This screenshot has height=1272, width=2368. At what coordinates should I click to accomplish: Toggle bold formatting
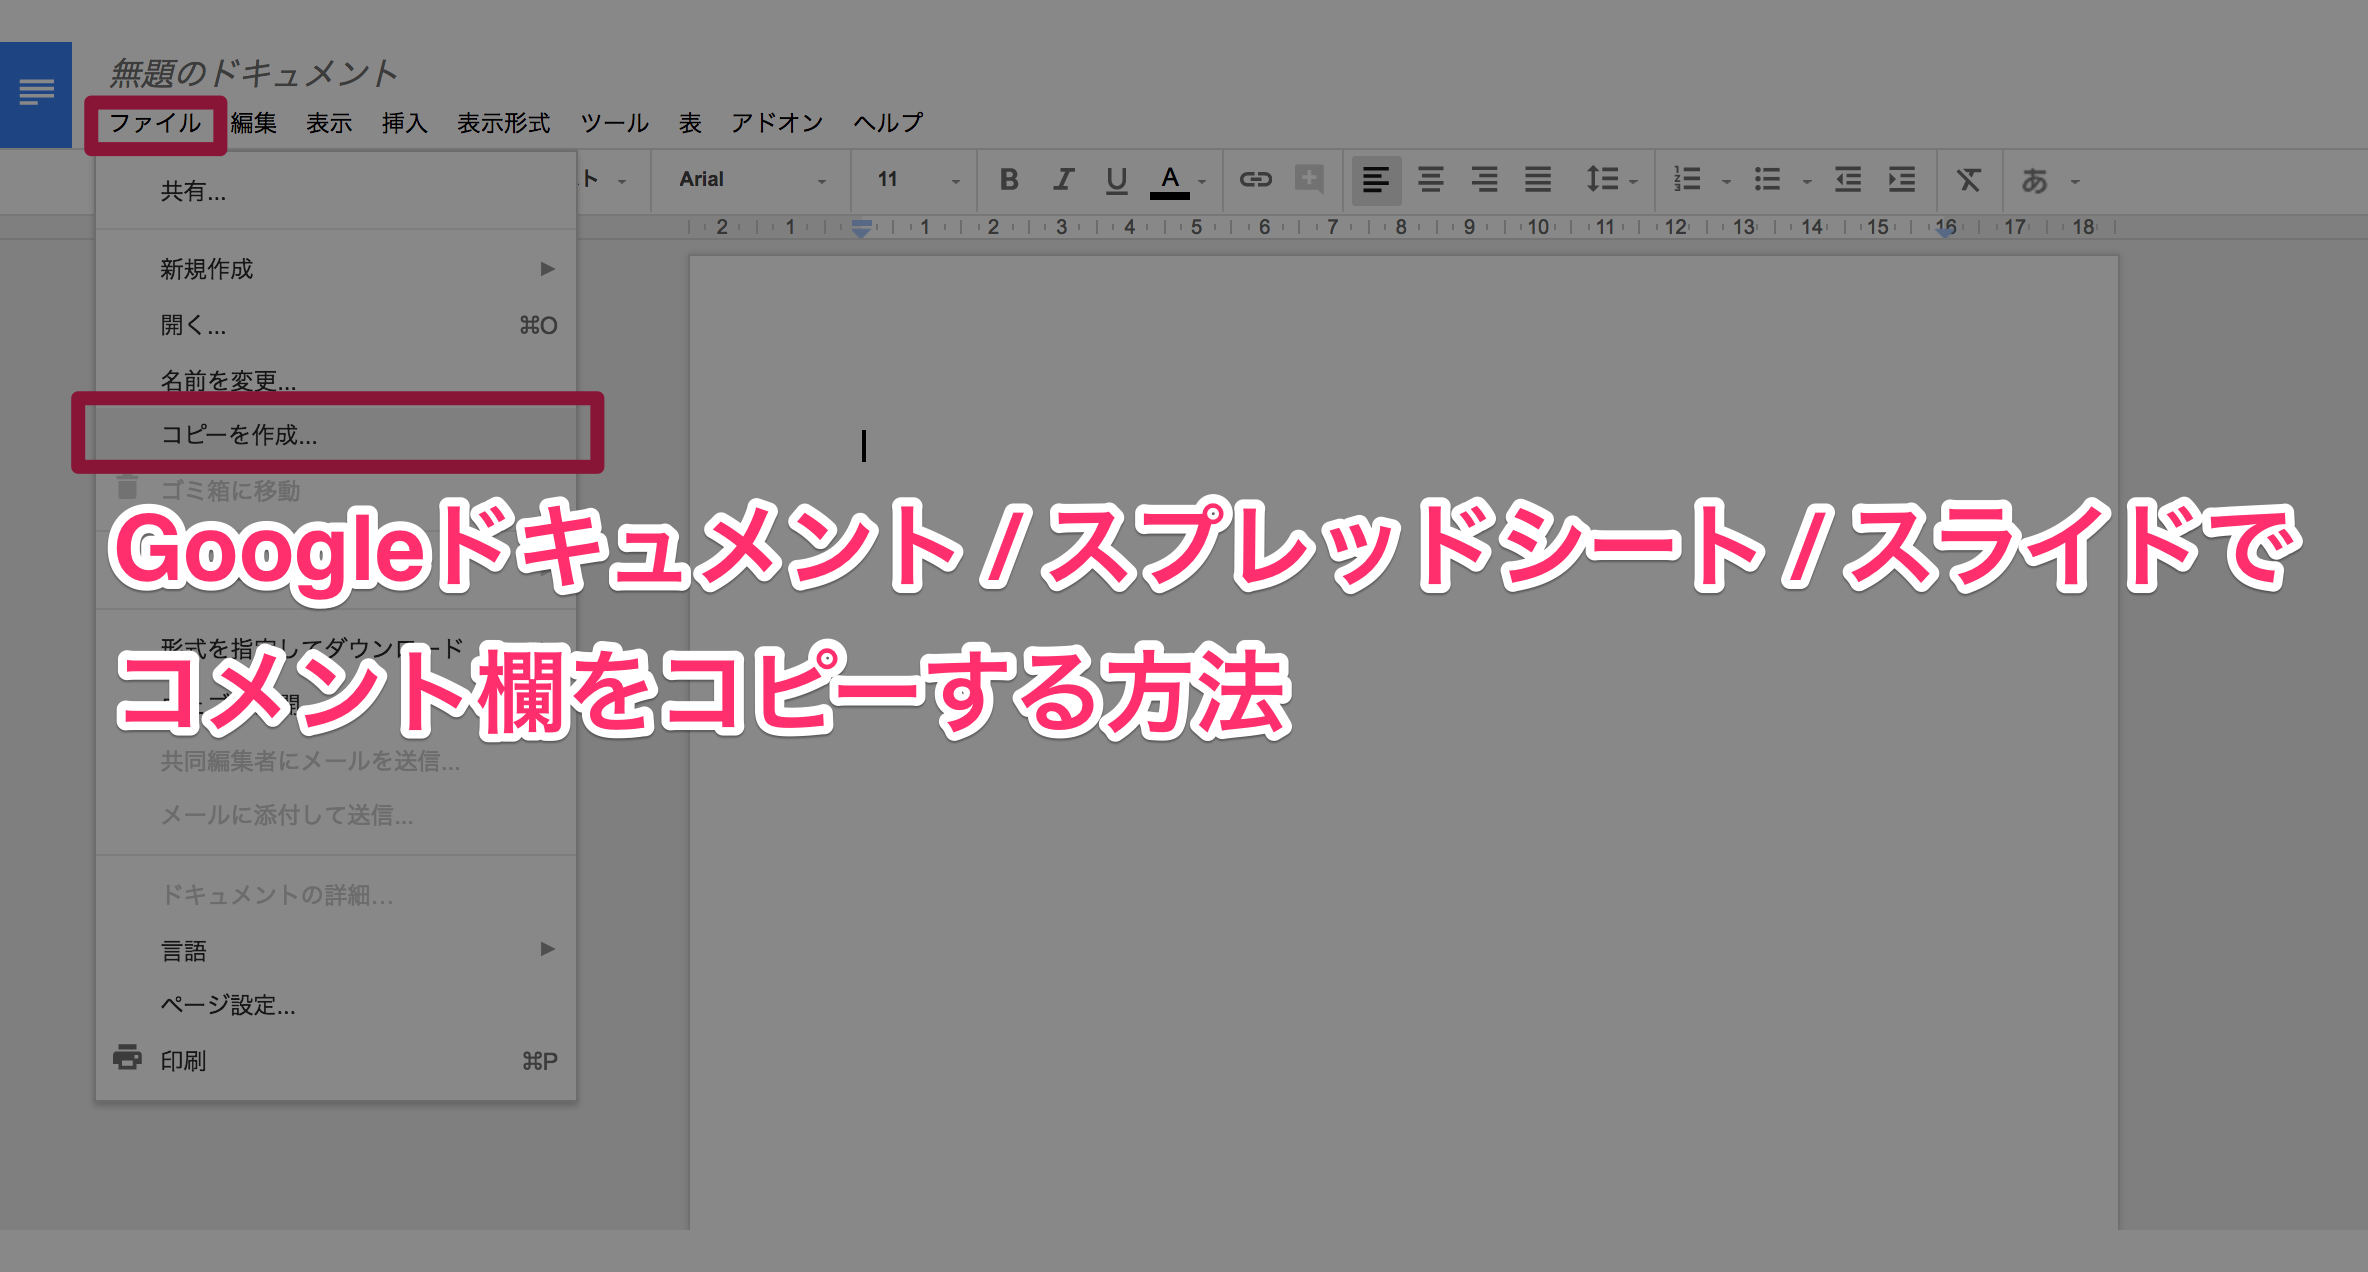[x=1009, y=180]
